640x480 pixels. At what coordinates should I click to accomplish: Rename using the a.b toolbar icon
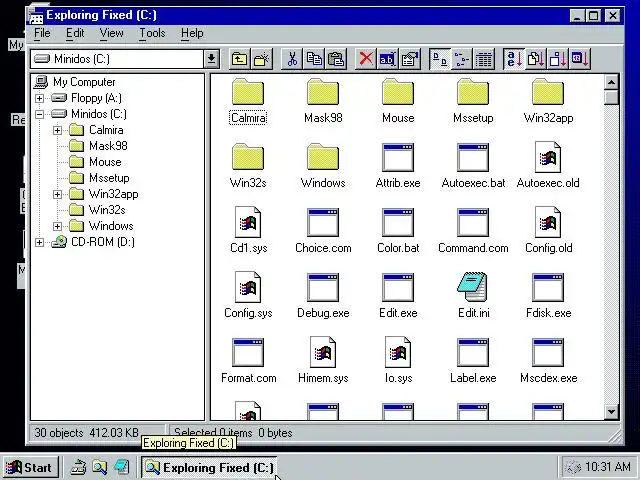point(387,59)
